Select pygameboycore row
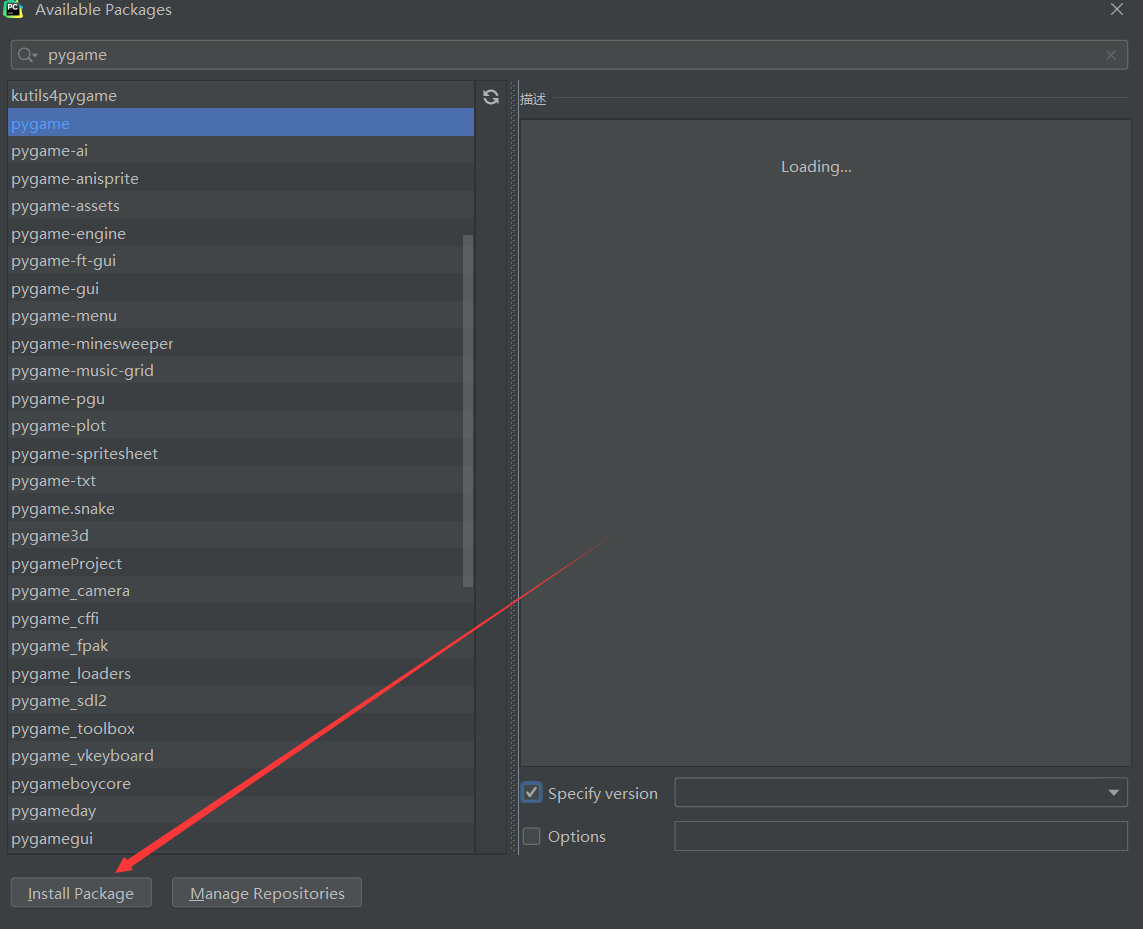 point(241,783)
